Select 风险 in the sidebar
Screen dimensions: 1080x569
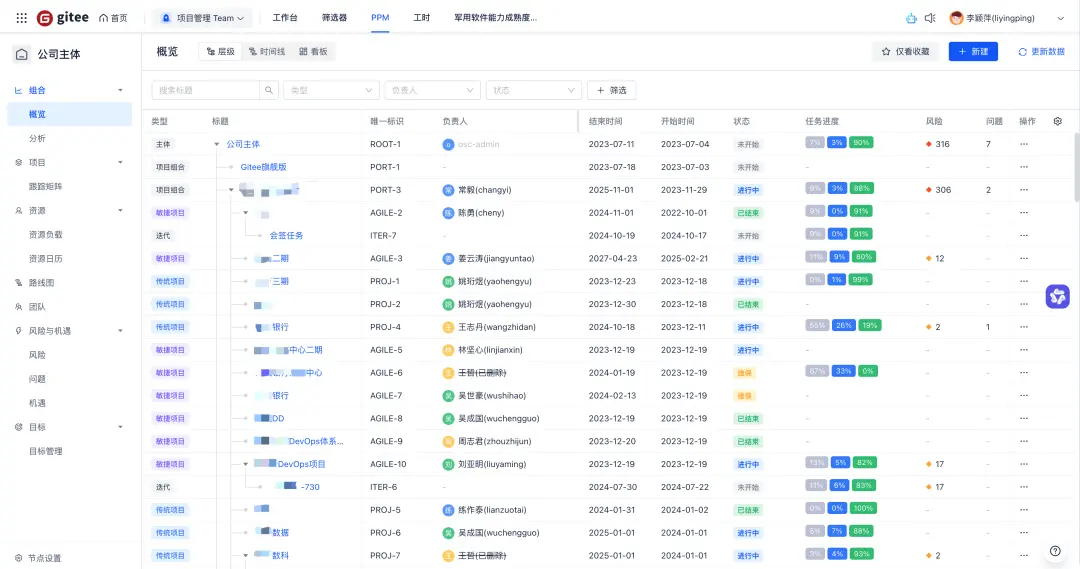pos(37,355)
